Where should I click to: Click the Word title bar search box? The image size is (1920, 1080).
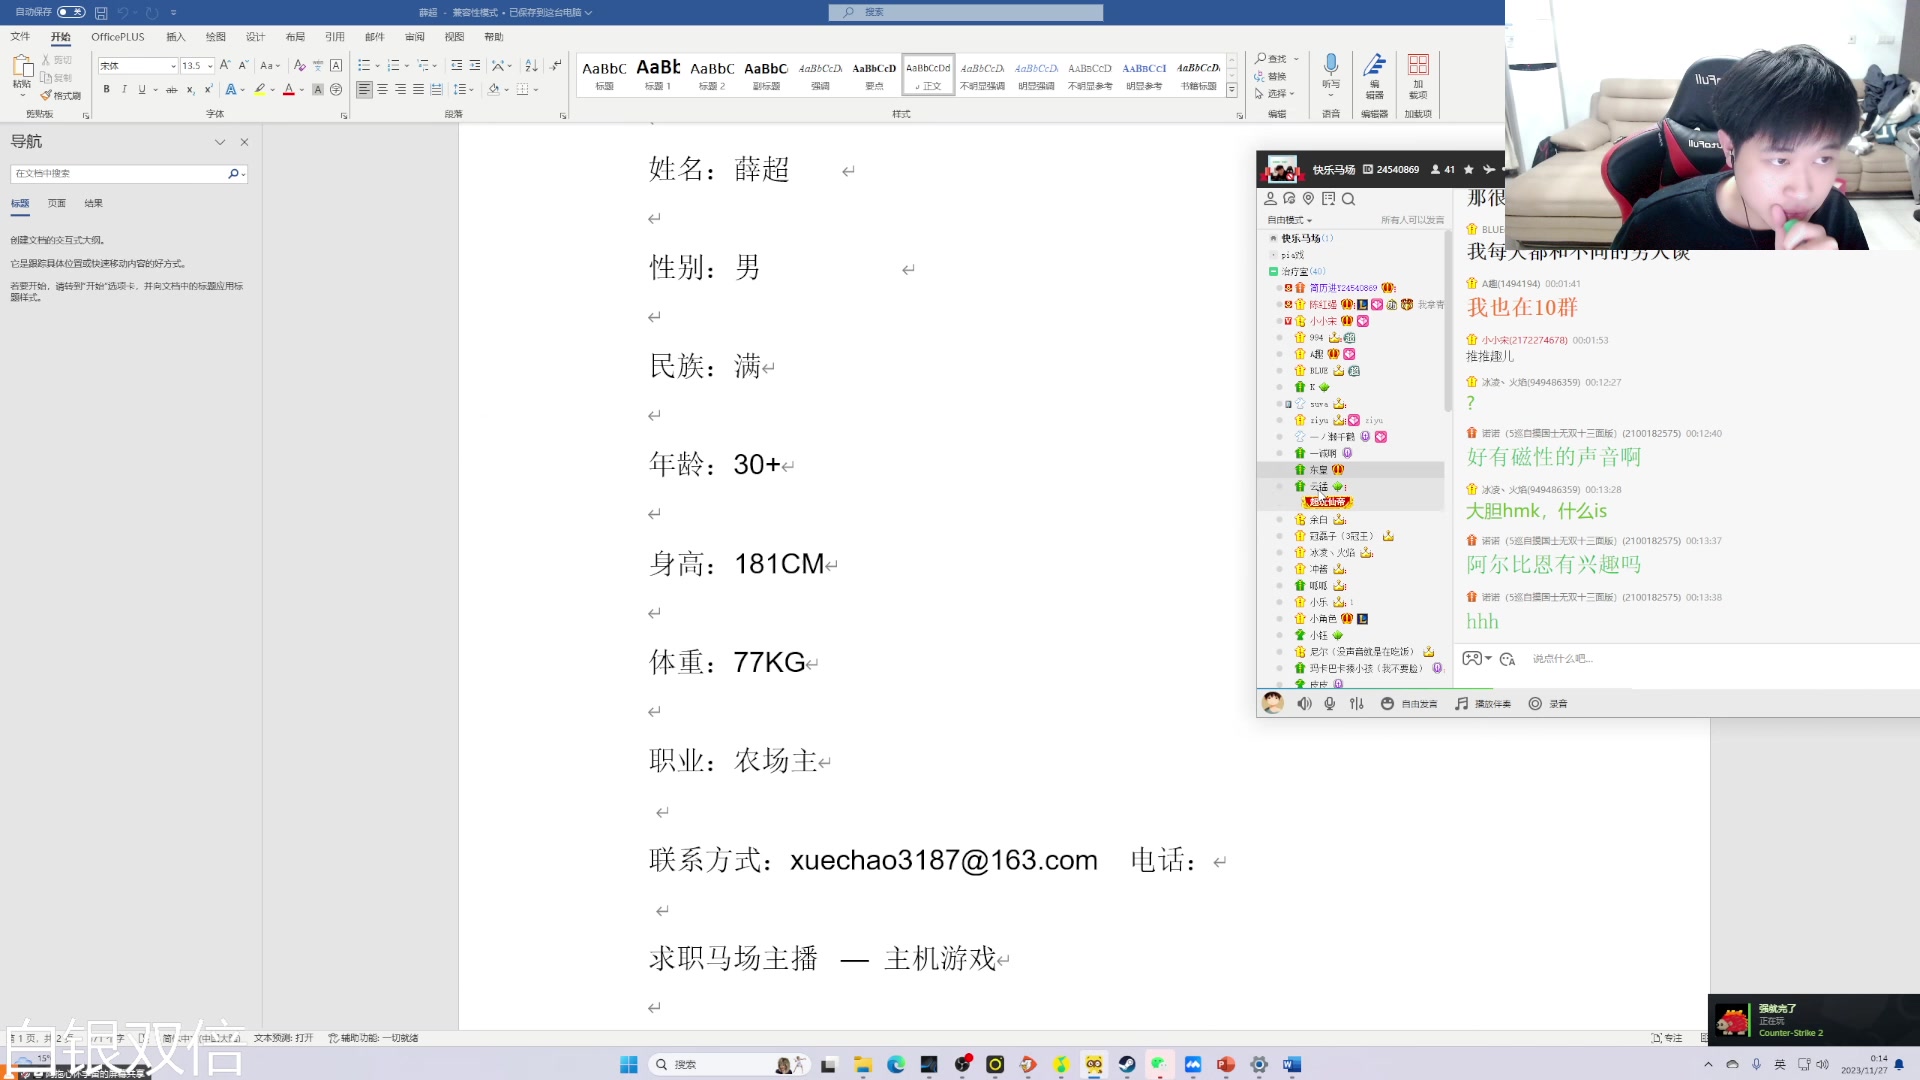(966, 12)
